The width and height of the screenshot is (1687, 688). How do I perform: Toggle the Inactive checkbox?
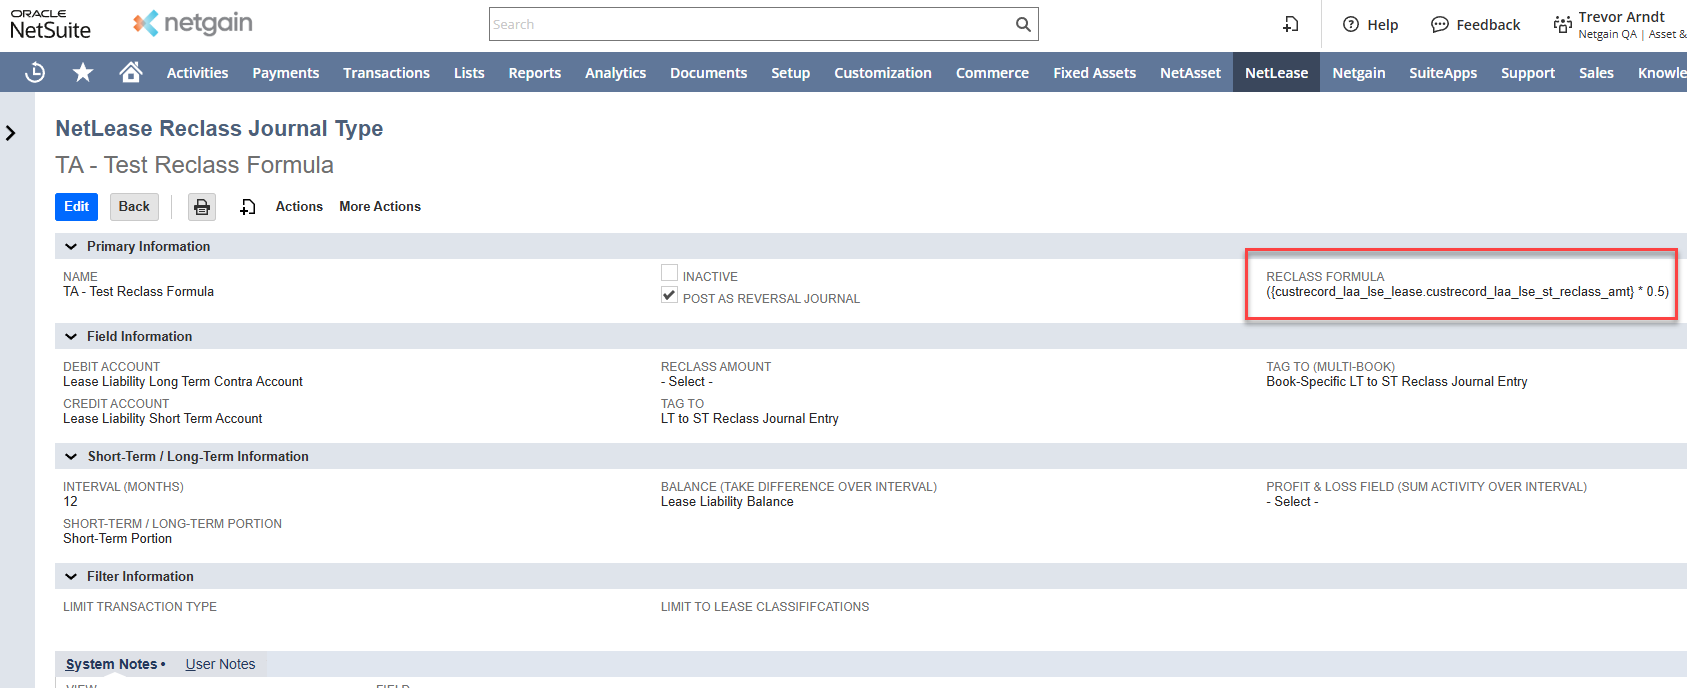pos(669,273)
